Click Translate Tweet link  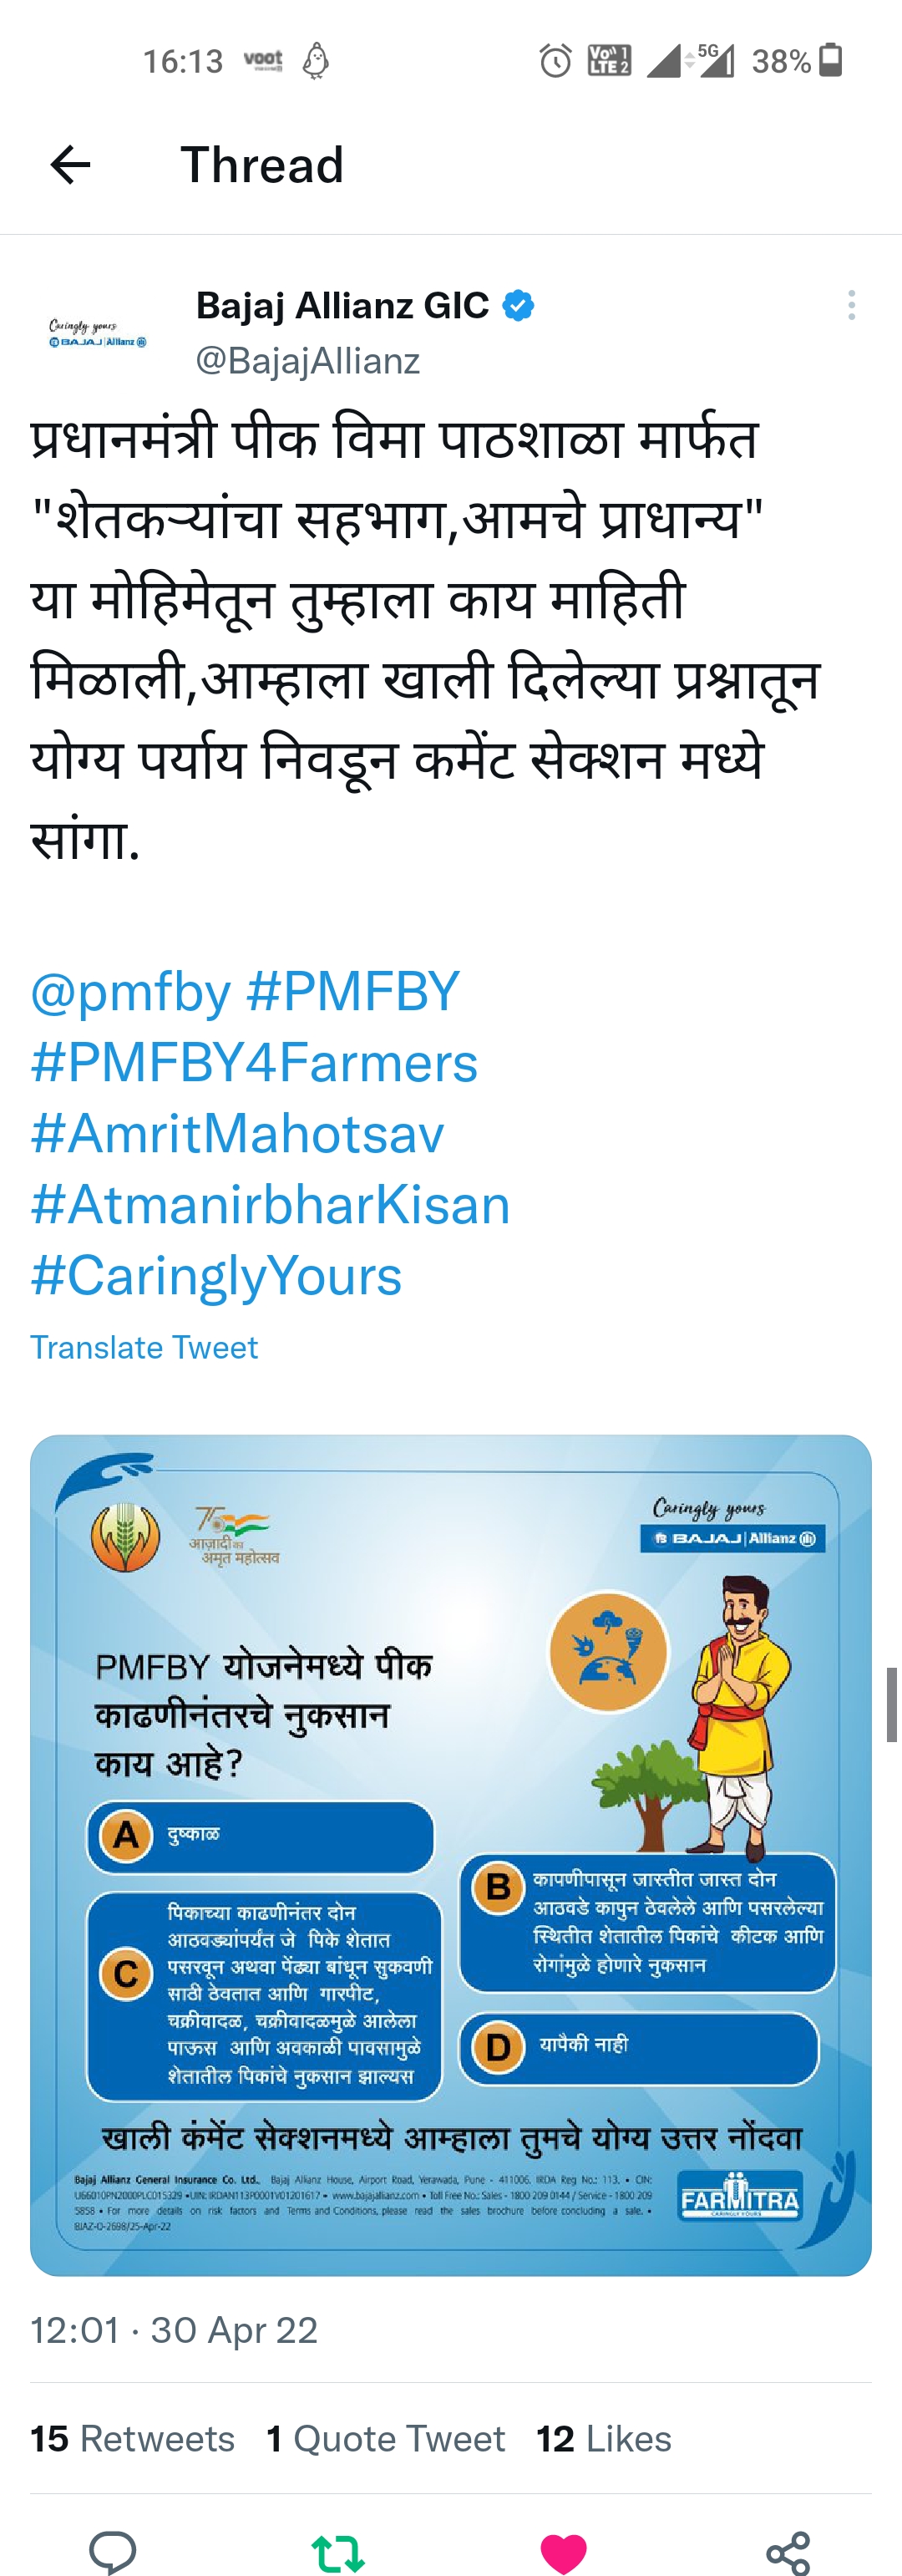(144, 1347)
